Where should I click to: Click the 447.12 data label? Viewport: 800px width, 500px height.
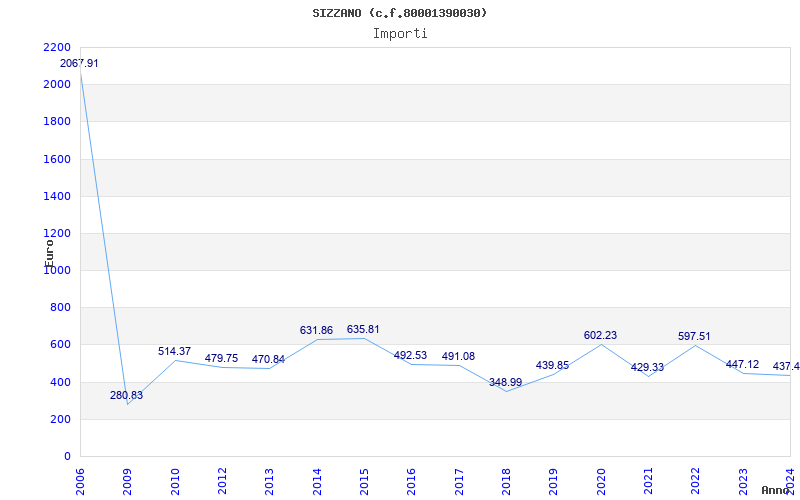[742, 365]
